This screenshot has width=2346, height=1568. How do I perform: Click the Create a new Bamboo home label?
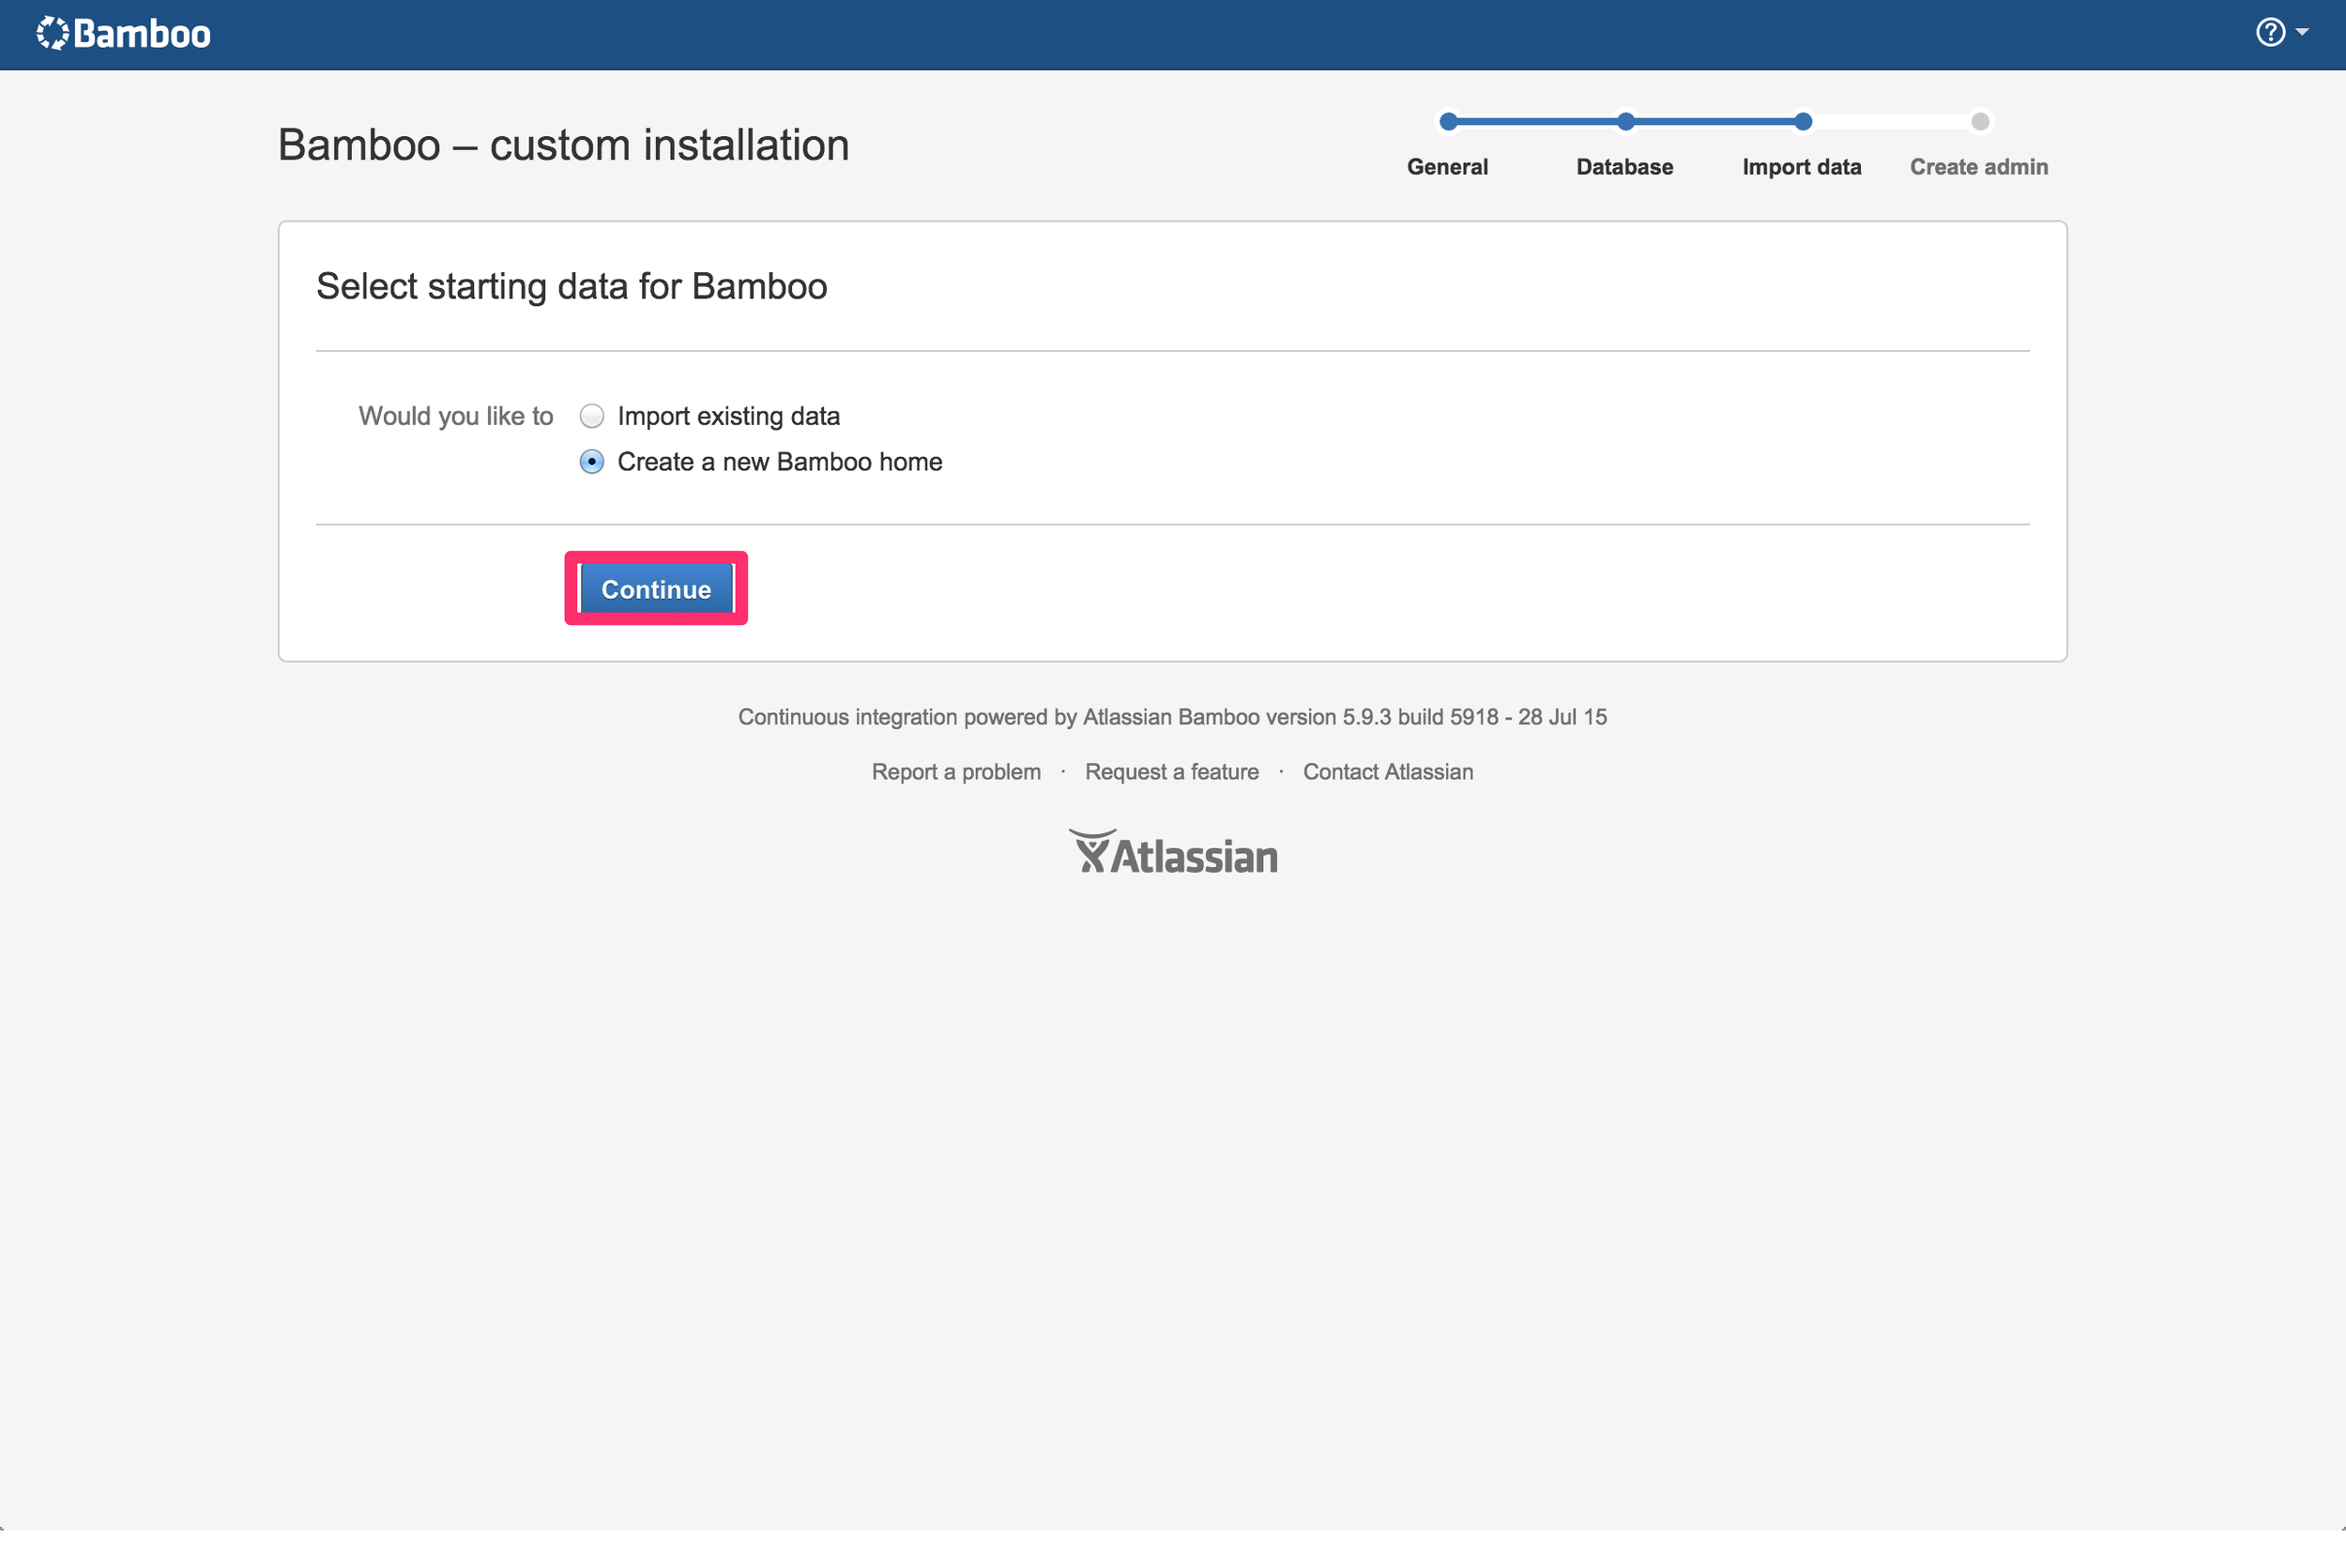tap(779, 462)
